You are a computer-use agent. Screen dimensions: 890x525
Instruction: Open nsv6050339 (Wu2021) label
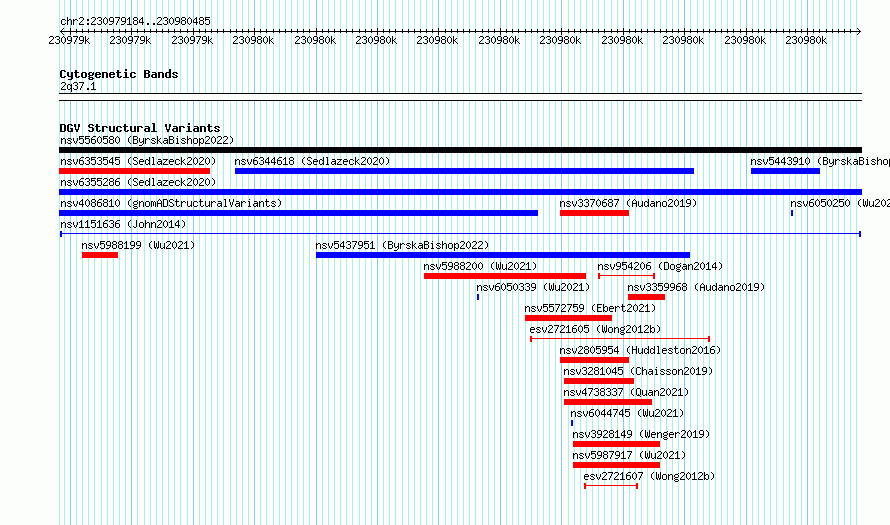(533, 287)
